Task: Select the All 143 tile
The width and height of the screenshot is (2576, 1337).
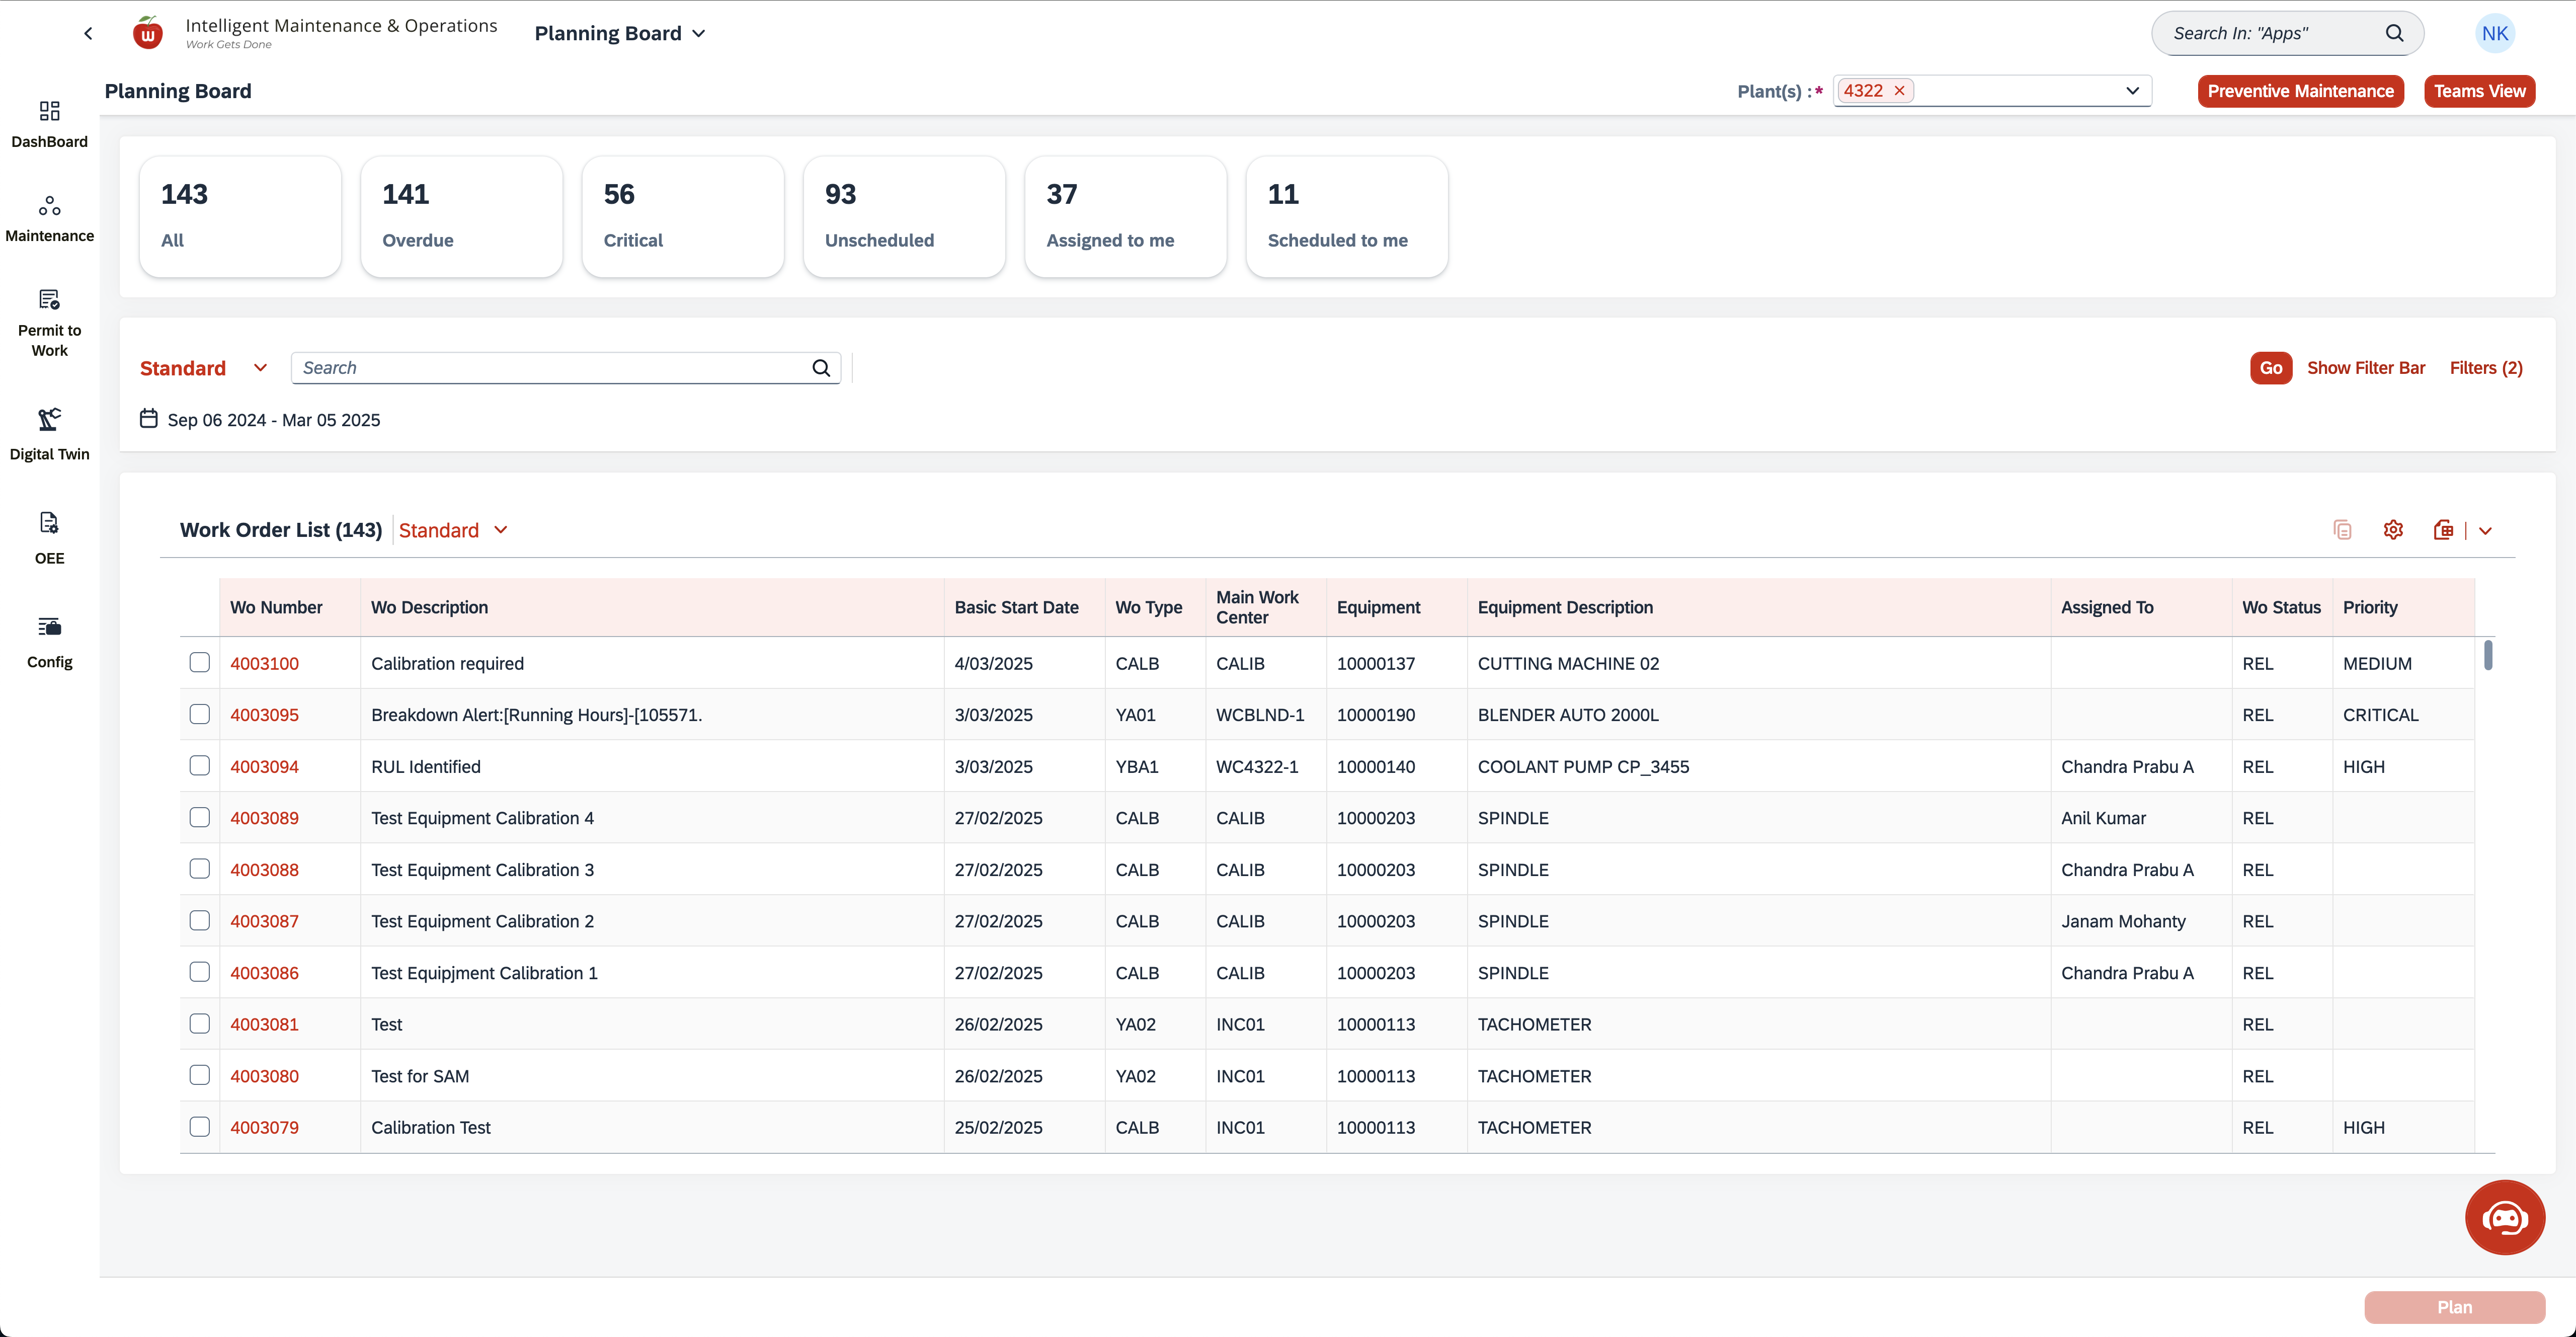Action: pos(240,216)
